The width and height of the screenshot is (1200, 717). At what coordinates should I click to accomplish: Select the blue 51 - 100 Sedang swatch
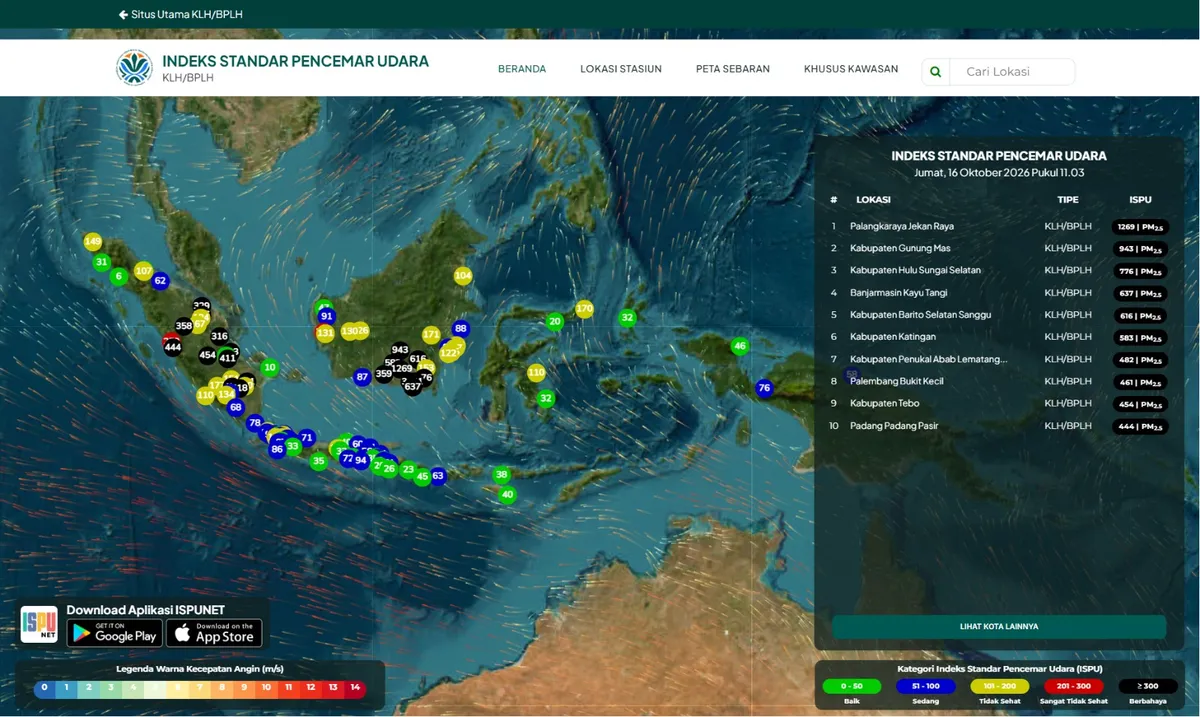pos(925,687)
